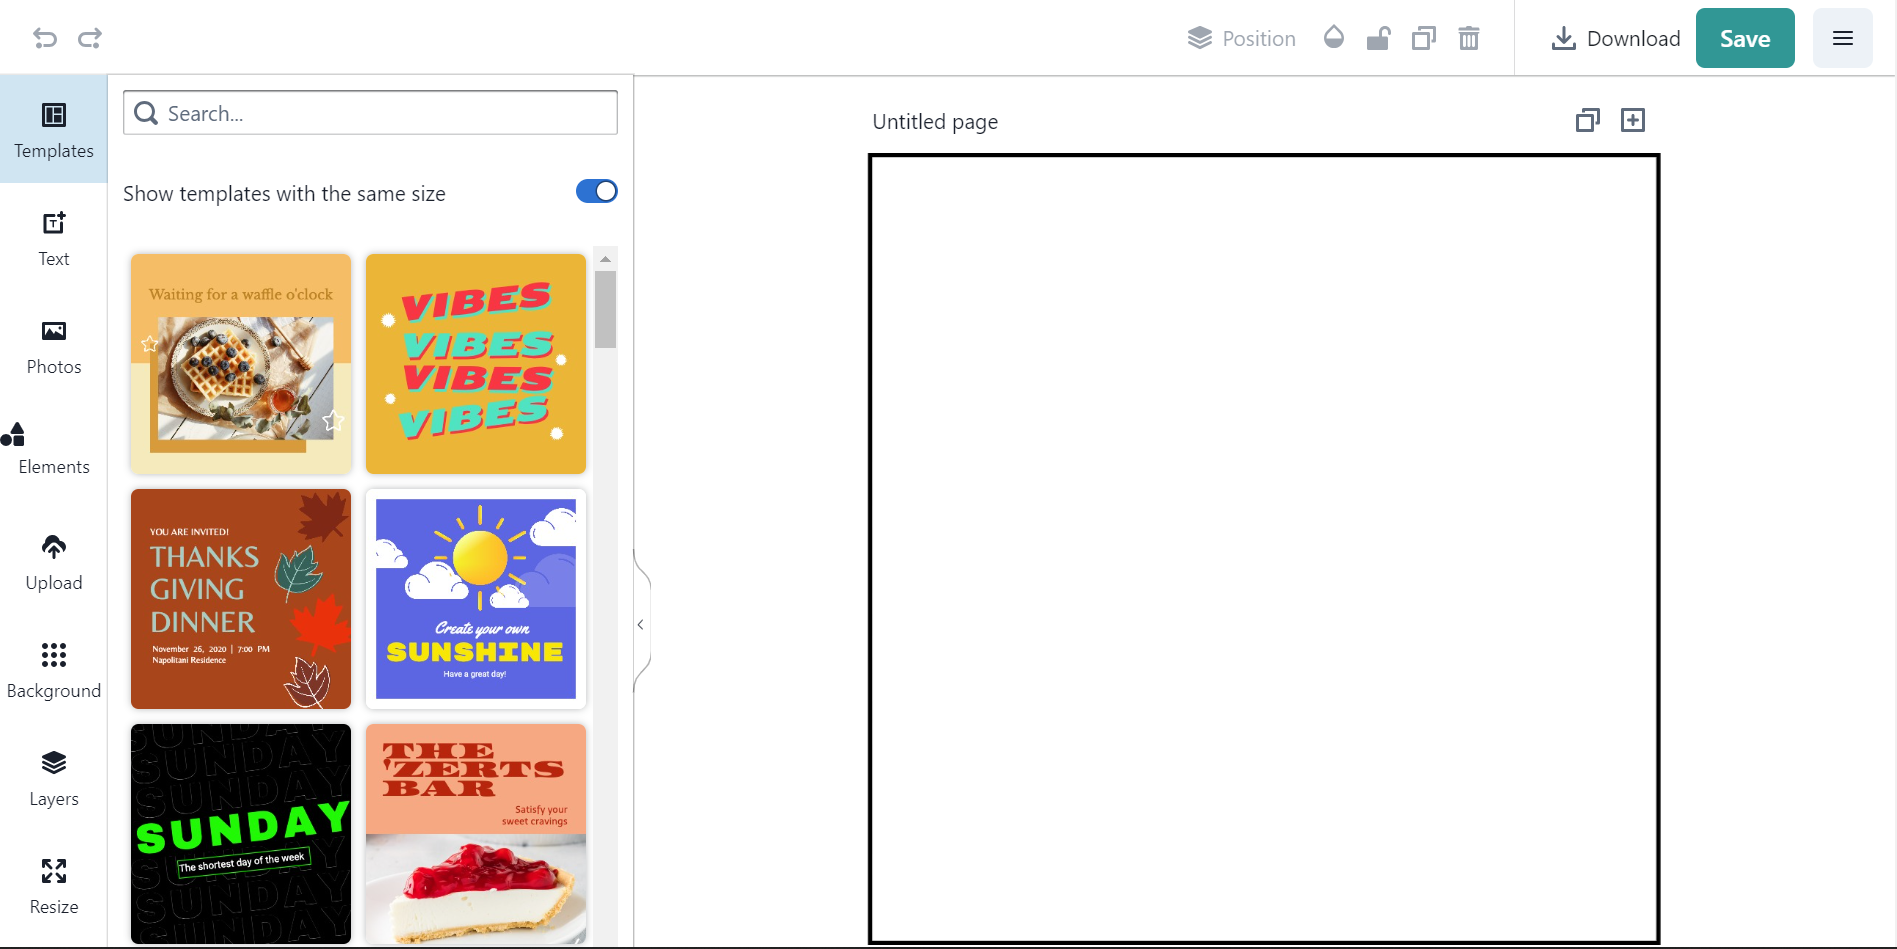1897x949 pixels.
Task: Click the duplicate element icon in top toolbar
Action: [1424, 38]
